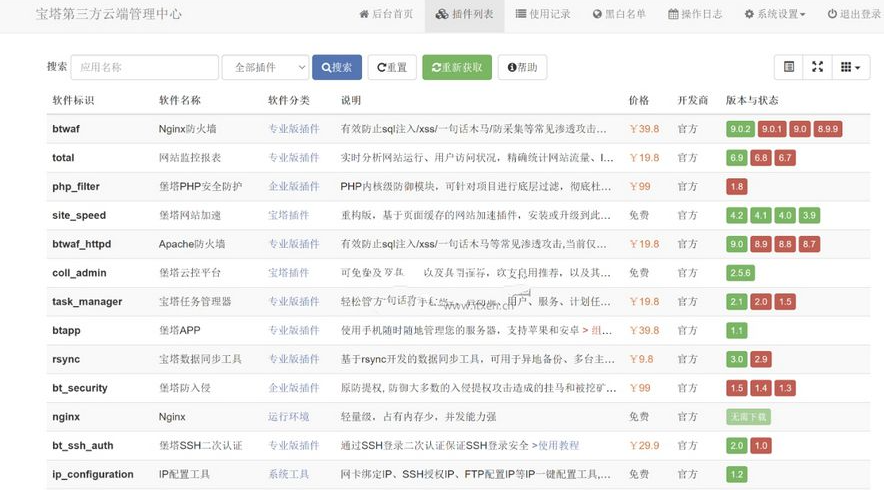Image resolution: width=884 pixels, height=490 pixels.
Task: Click the 宝塔第三方云端管理中心 brand title
Action: (x=108, y=14)
